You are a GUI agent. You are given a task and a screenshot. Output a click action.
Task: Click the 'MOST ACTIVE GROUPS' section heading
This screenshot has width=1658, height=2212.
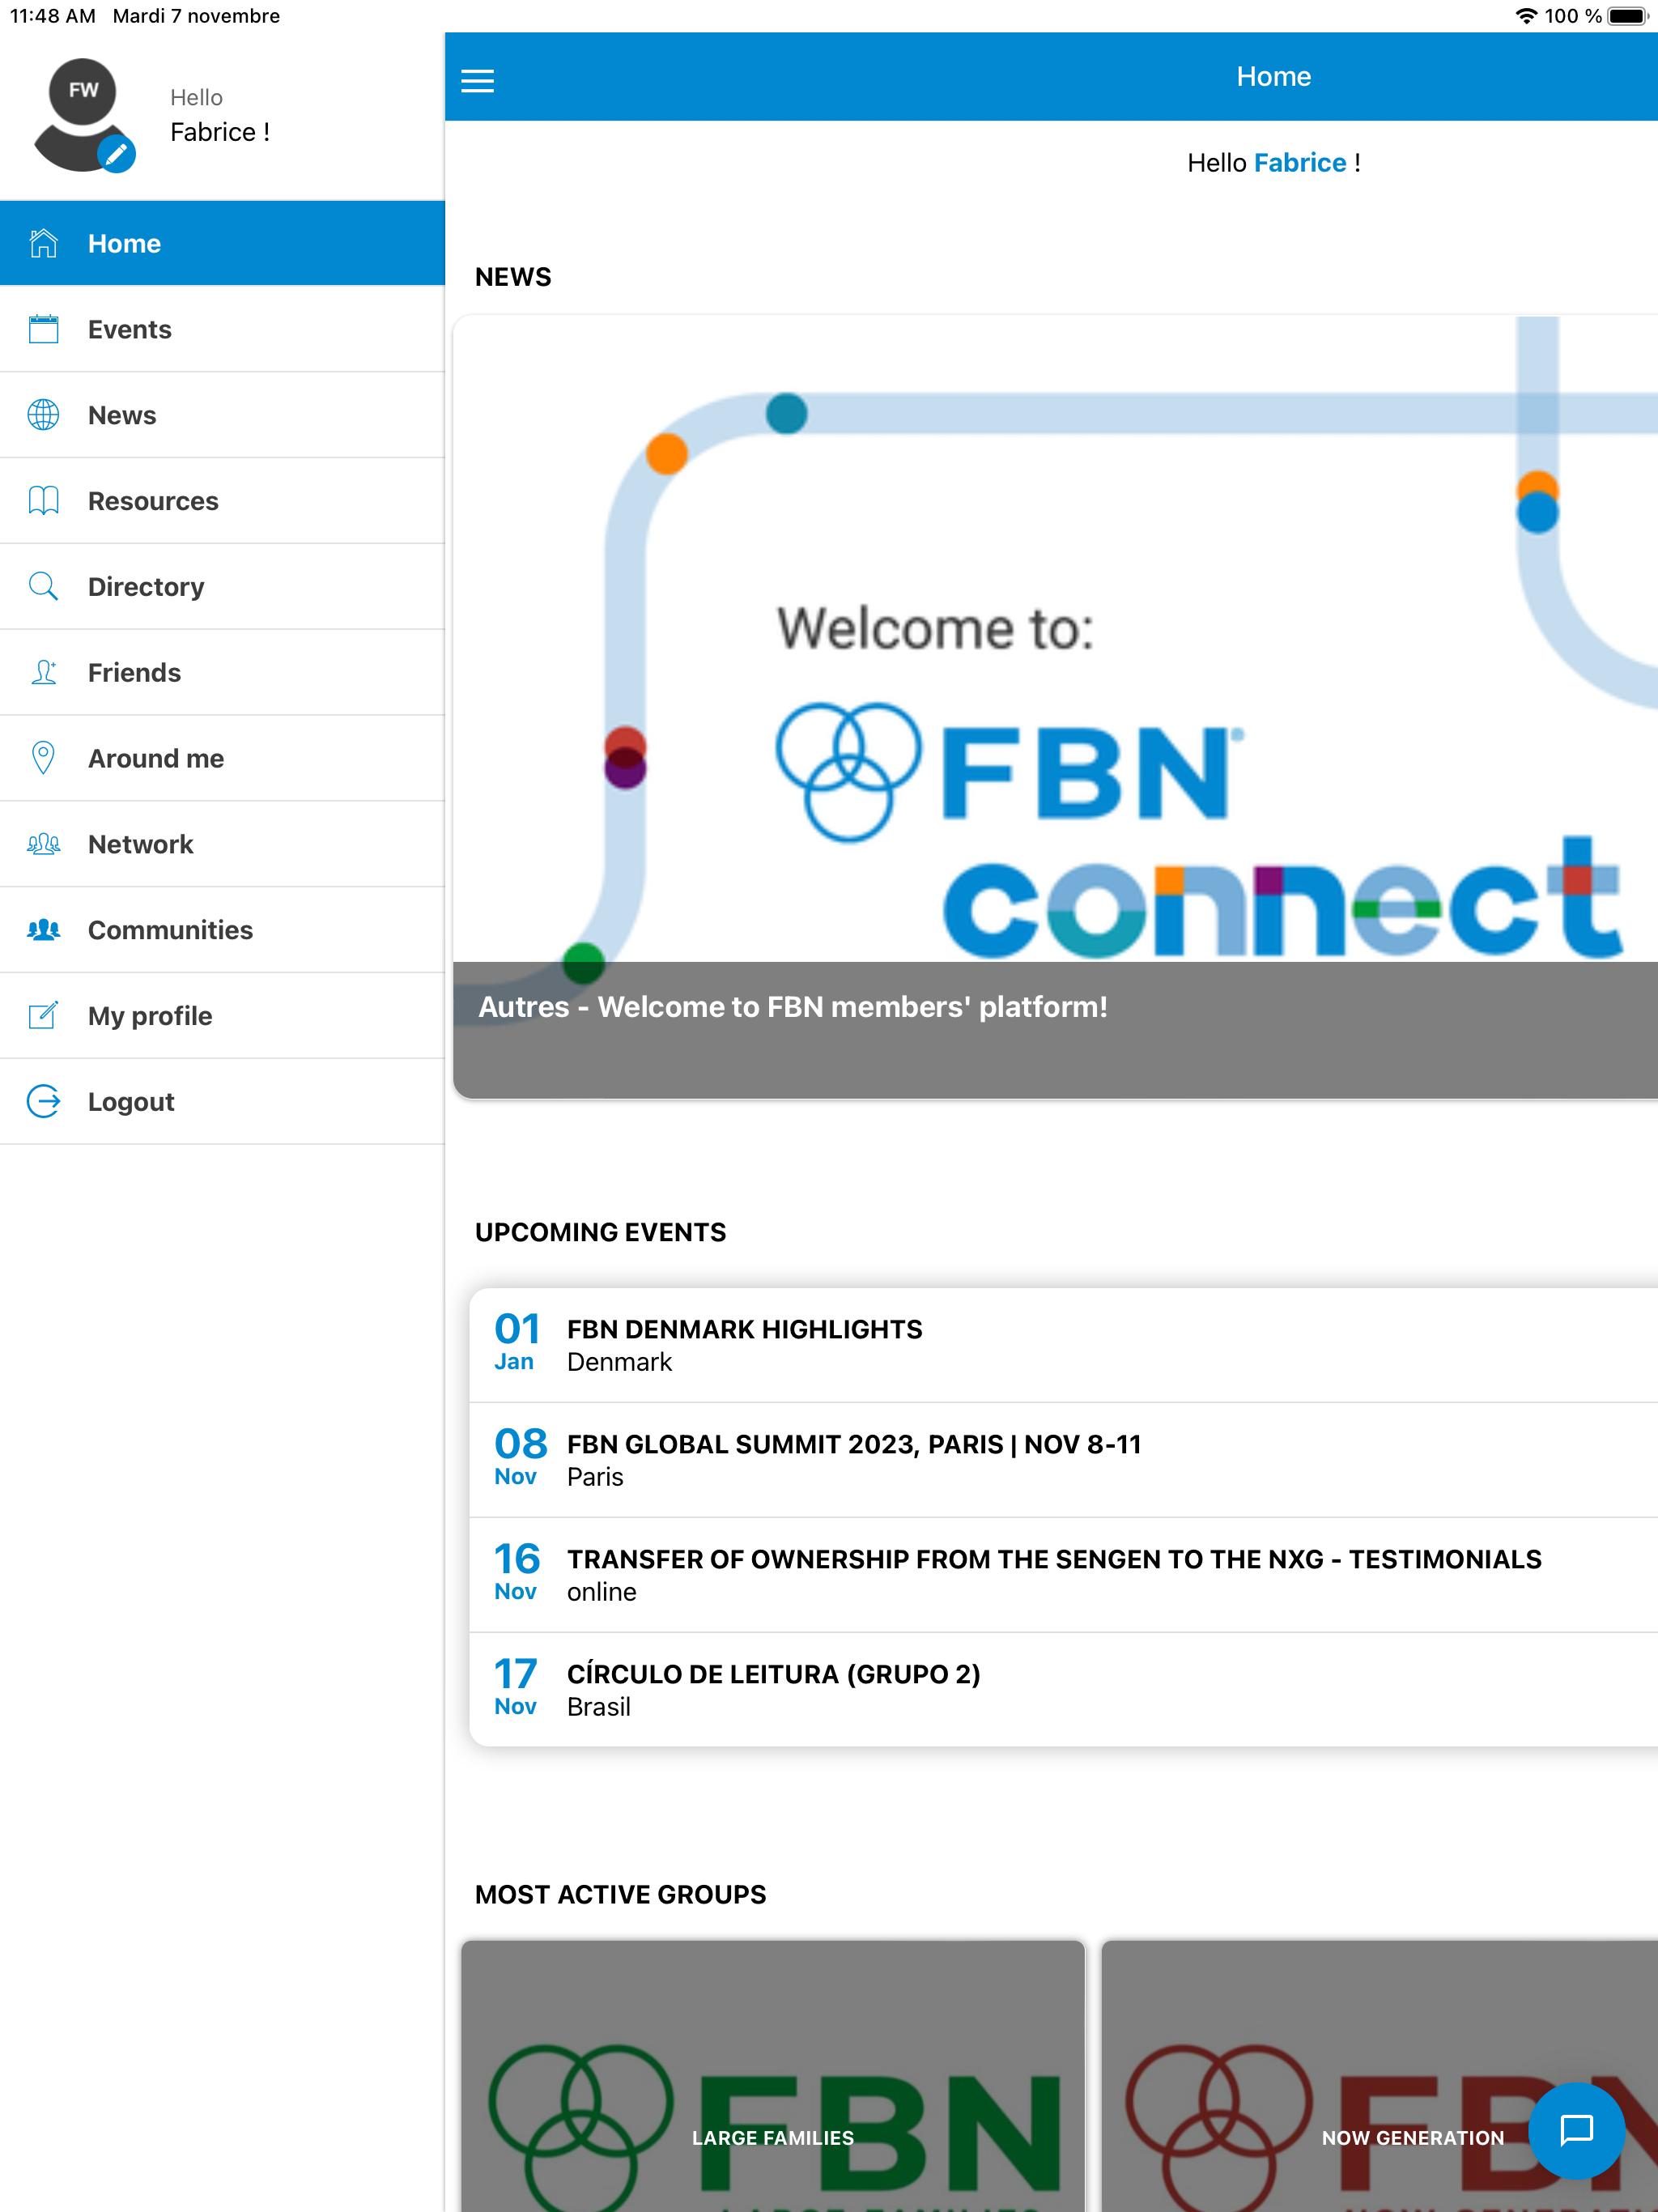[x=620, y=1894]
